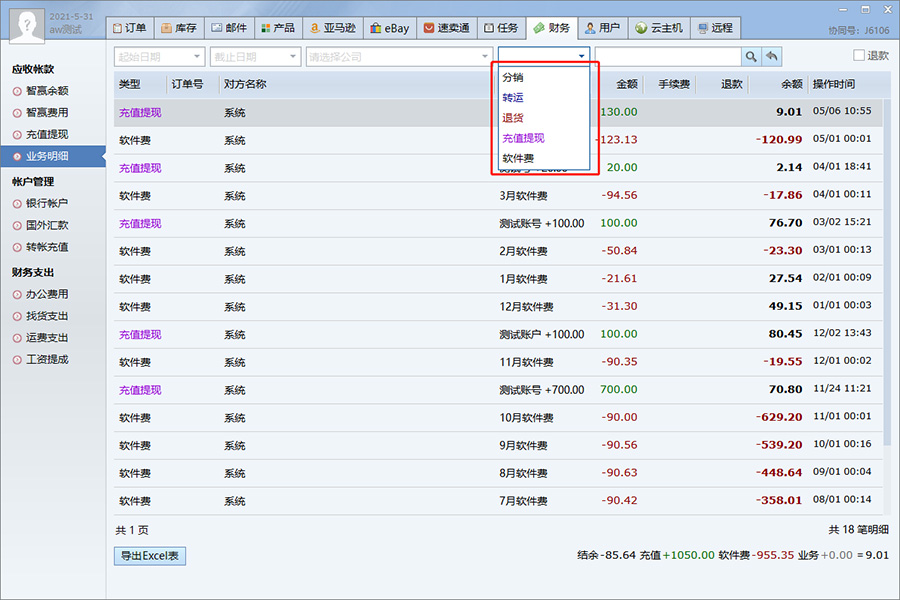Select 软件费 option in the dropdown
The width and height of the screenshot is (900, 600).
click(518, 158)
